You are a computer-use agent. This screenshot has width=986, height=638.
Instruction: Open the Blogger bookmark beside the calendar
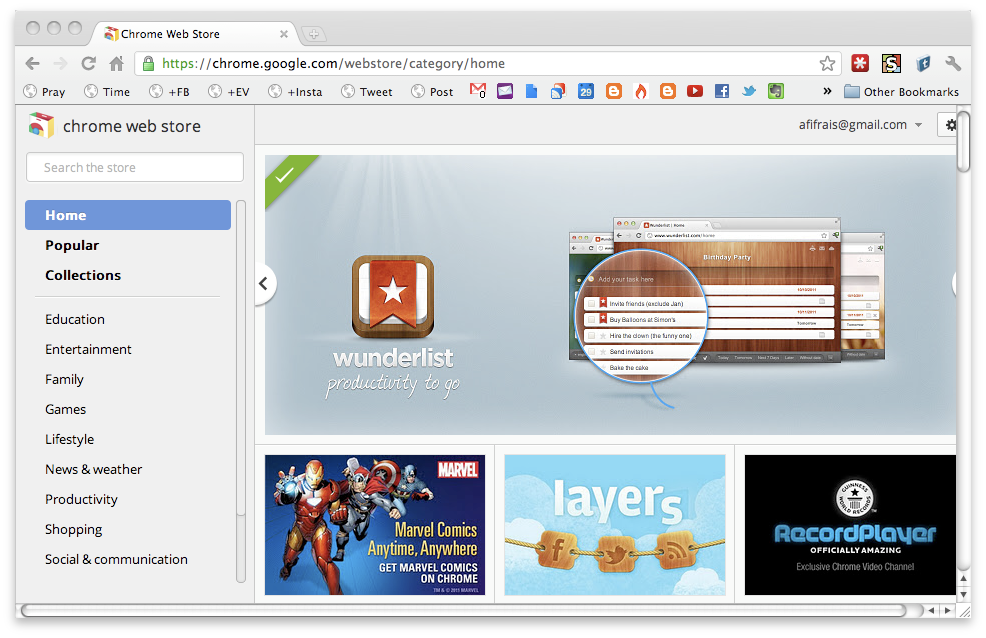point(614,91)
